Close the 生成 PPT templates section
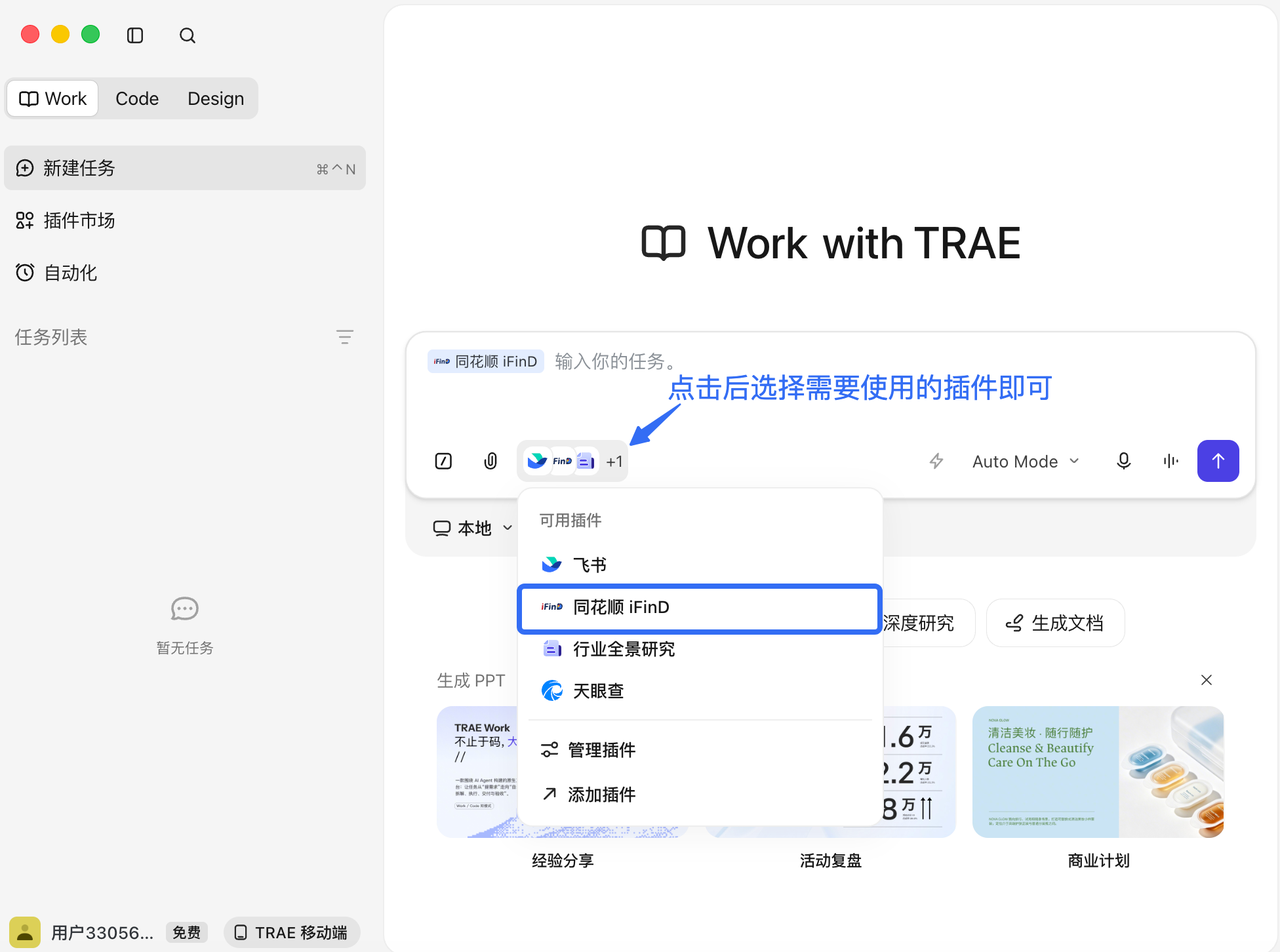The image size is (1280, 952). click(1206, 680)
